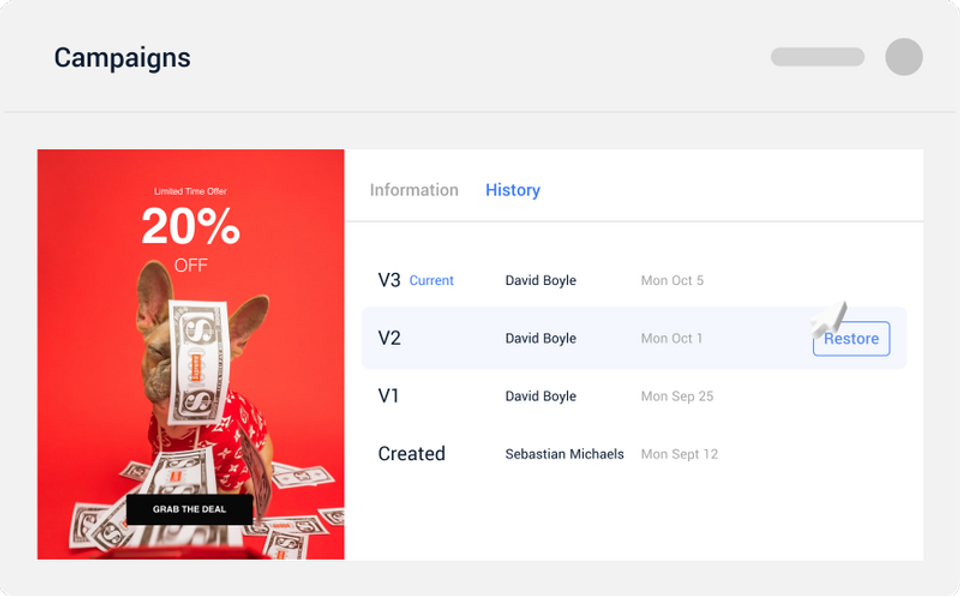Select the V1 version entry
960x596 pixels.
click(x=634, y=396)
